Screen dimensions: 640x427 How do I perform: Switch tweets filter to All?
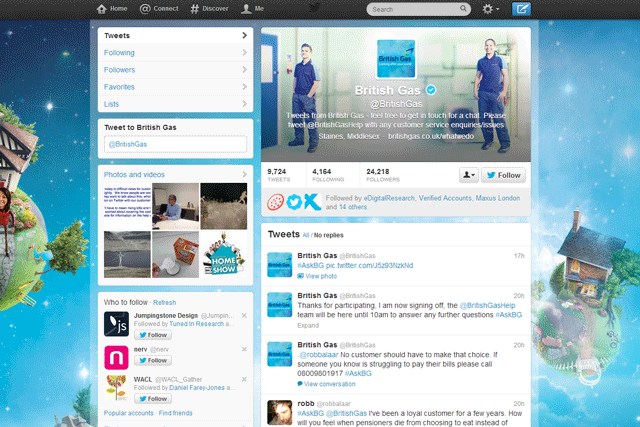(x=306, y=235)
